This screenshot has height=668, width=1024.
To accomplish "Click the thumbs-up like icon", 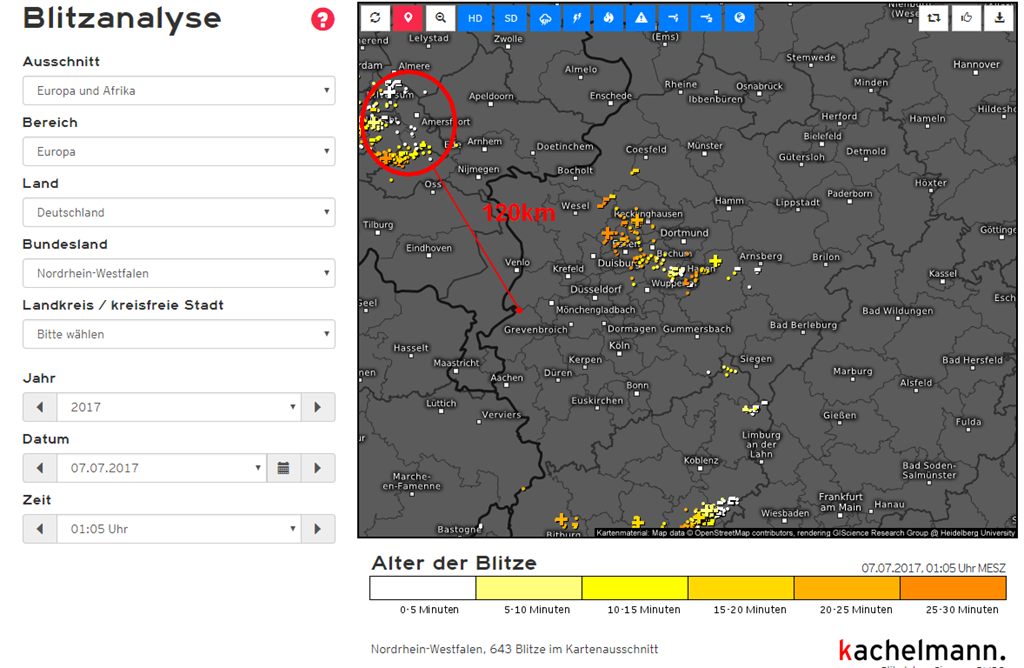I will [967, 18].
